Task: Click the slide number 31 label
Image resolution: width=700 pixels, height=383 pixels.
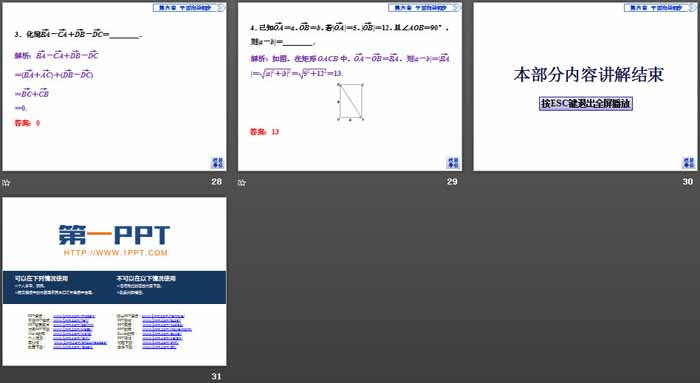Action: pyautogui.click(x=217, y=376)
